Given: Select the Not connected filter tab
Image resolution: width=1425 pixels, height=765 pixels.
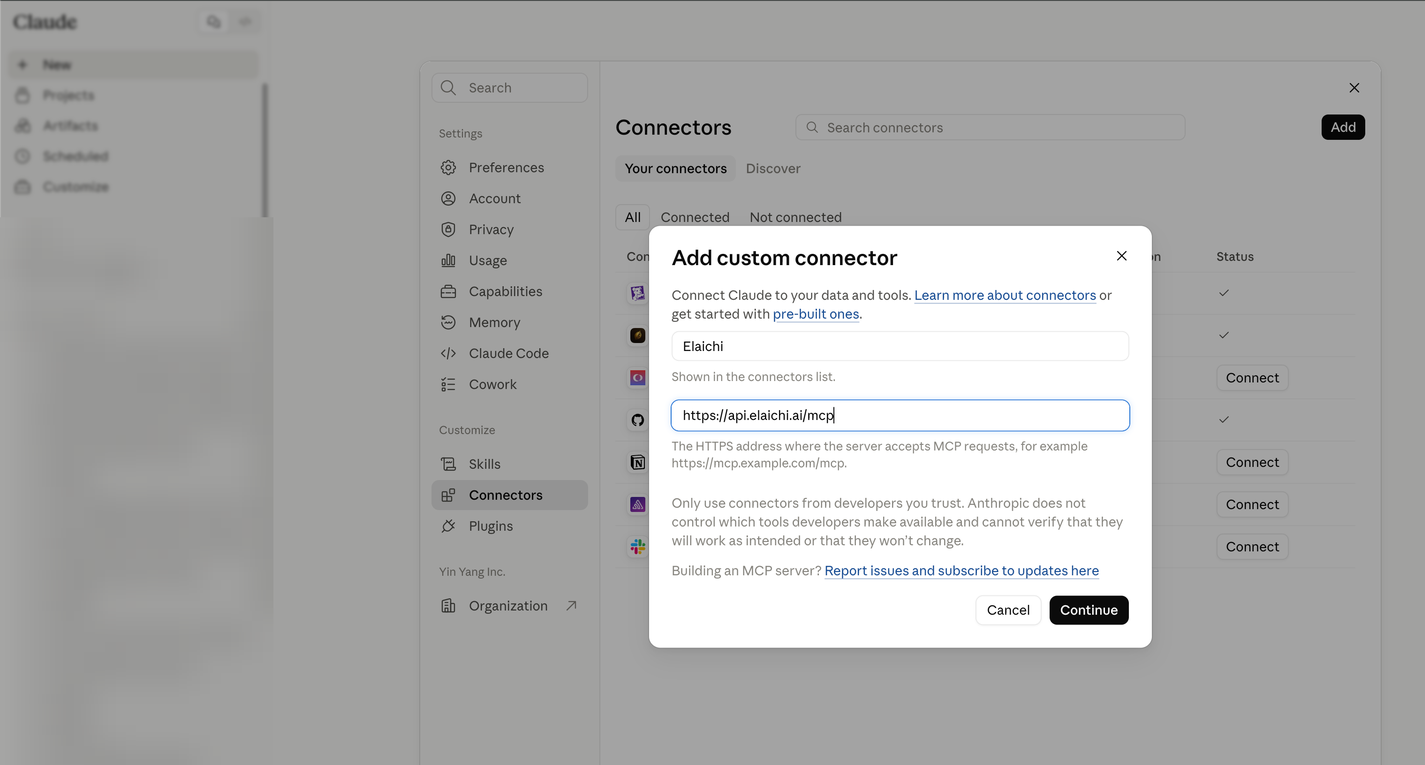Looking at the screenshot, I should (x=796, y=217).
